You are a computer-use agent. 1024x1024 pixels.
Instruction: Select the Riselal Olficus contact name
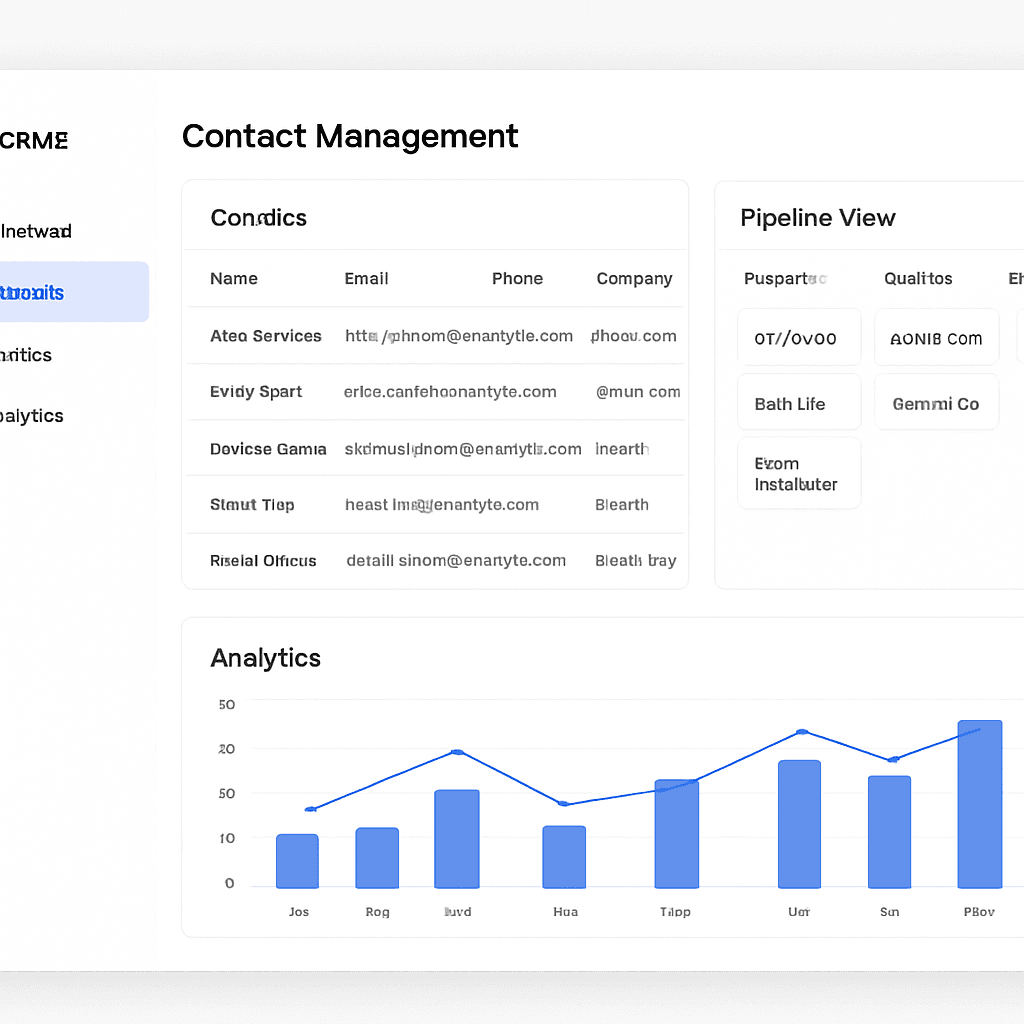(x=263, y=561)
